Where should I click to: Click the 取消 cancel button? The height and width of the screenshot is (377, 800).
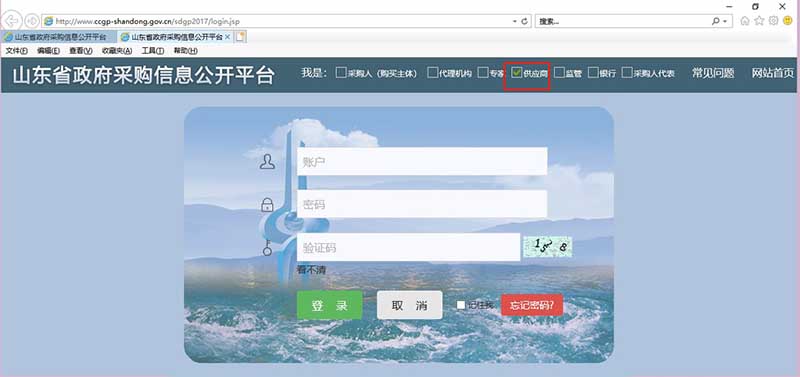410,306
